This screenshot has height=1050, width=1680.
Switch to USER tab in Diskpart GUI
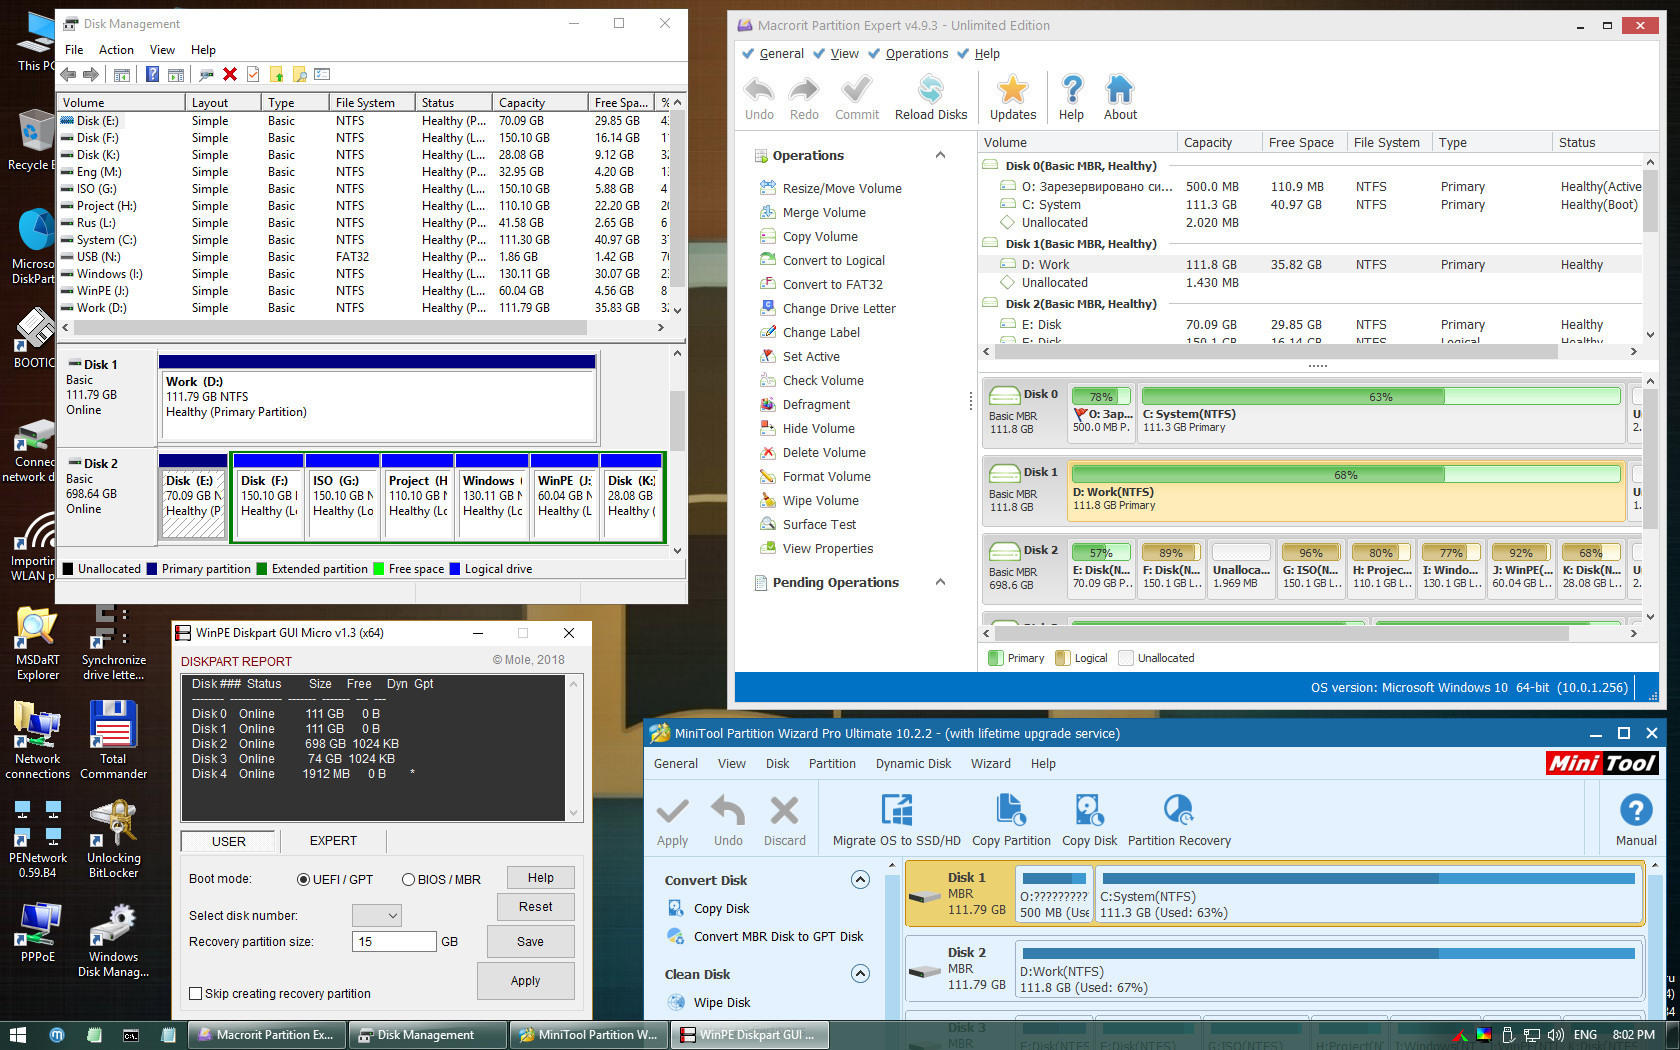pyautogui.click(x=228, y=841)
